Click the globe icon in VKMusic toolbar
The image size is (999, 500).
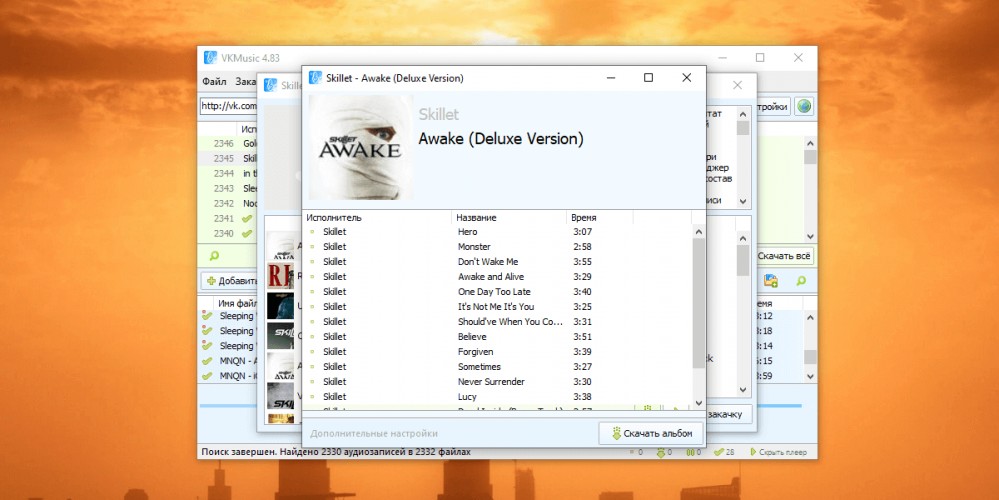804,106
